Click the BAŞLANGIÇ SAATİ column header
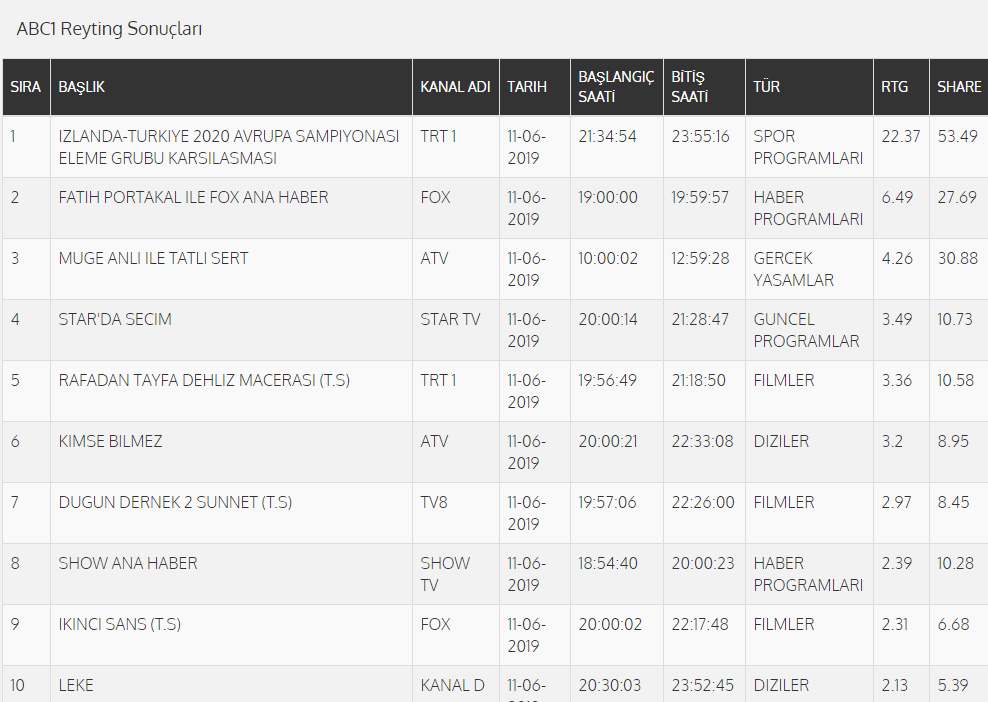 tap(616, 87)
